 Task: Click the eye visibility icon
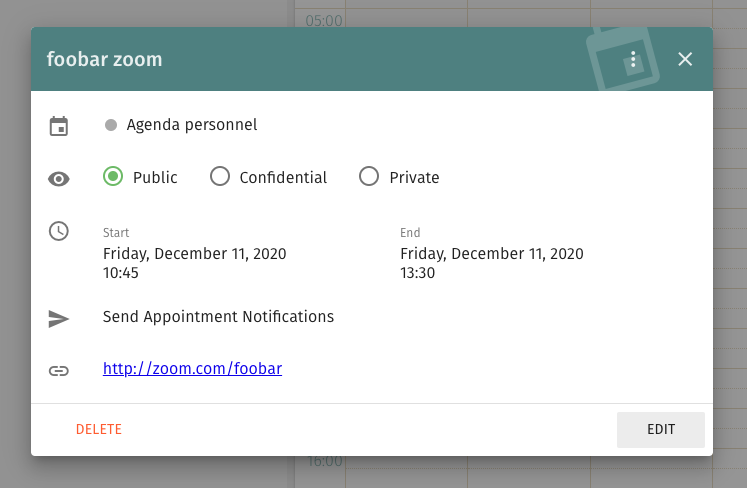[59, 179]
